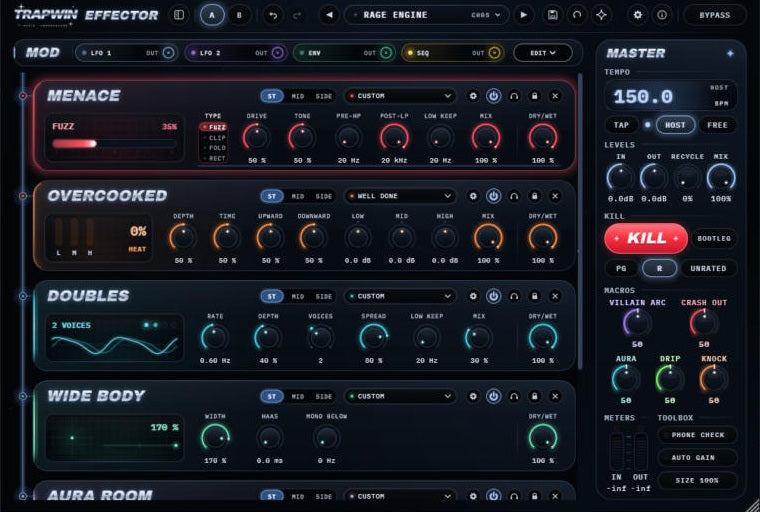
Task: Toggle AURA ROOM module power
Action: tap(493, 496)
